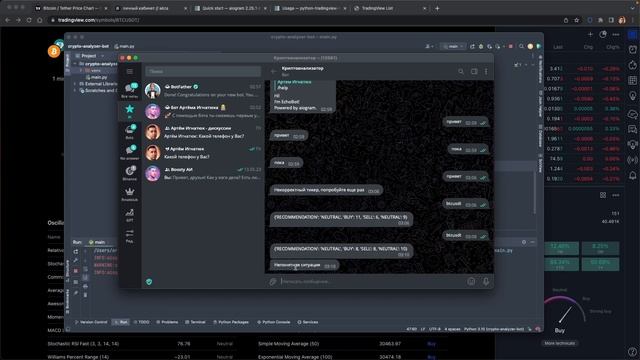Click More technicals button on TradingView

point(560,343)
